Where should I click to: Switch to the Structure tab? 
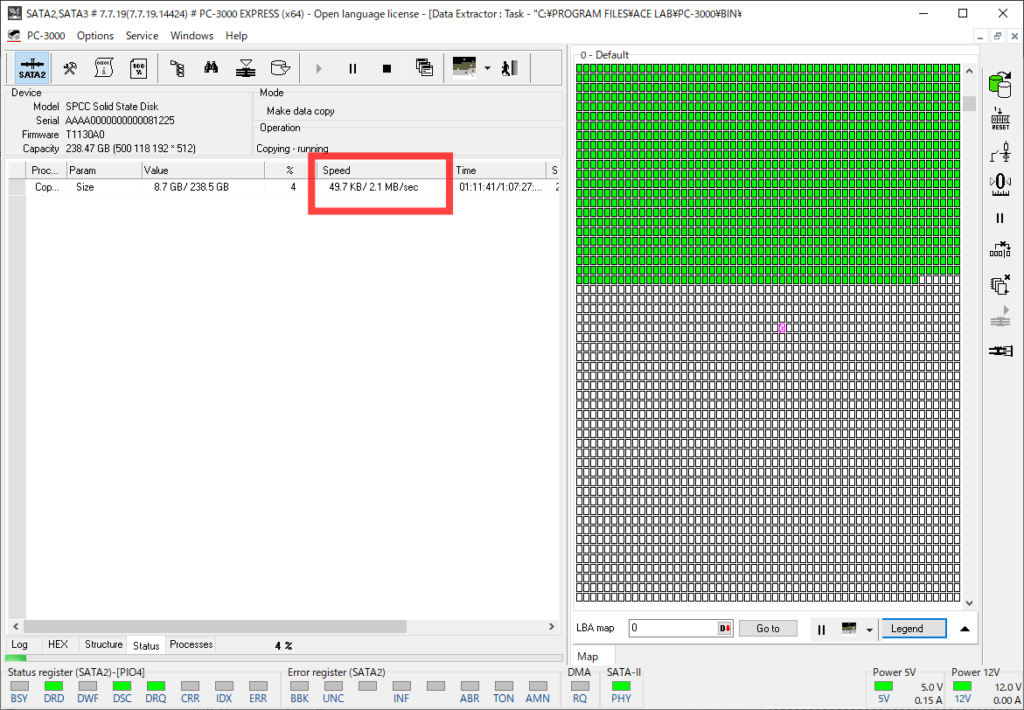click(x=103, y=644)
